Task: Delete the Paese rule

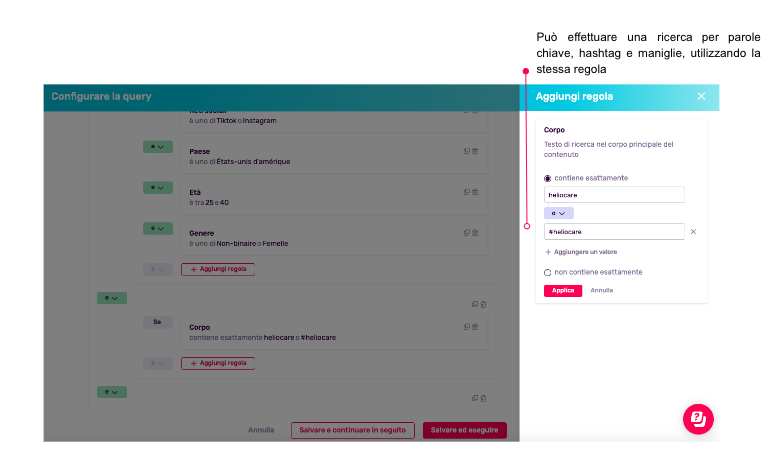Action: pos(476,151)
